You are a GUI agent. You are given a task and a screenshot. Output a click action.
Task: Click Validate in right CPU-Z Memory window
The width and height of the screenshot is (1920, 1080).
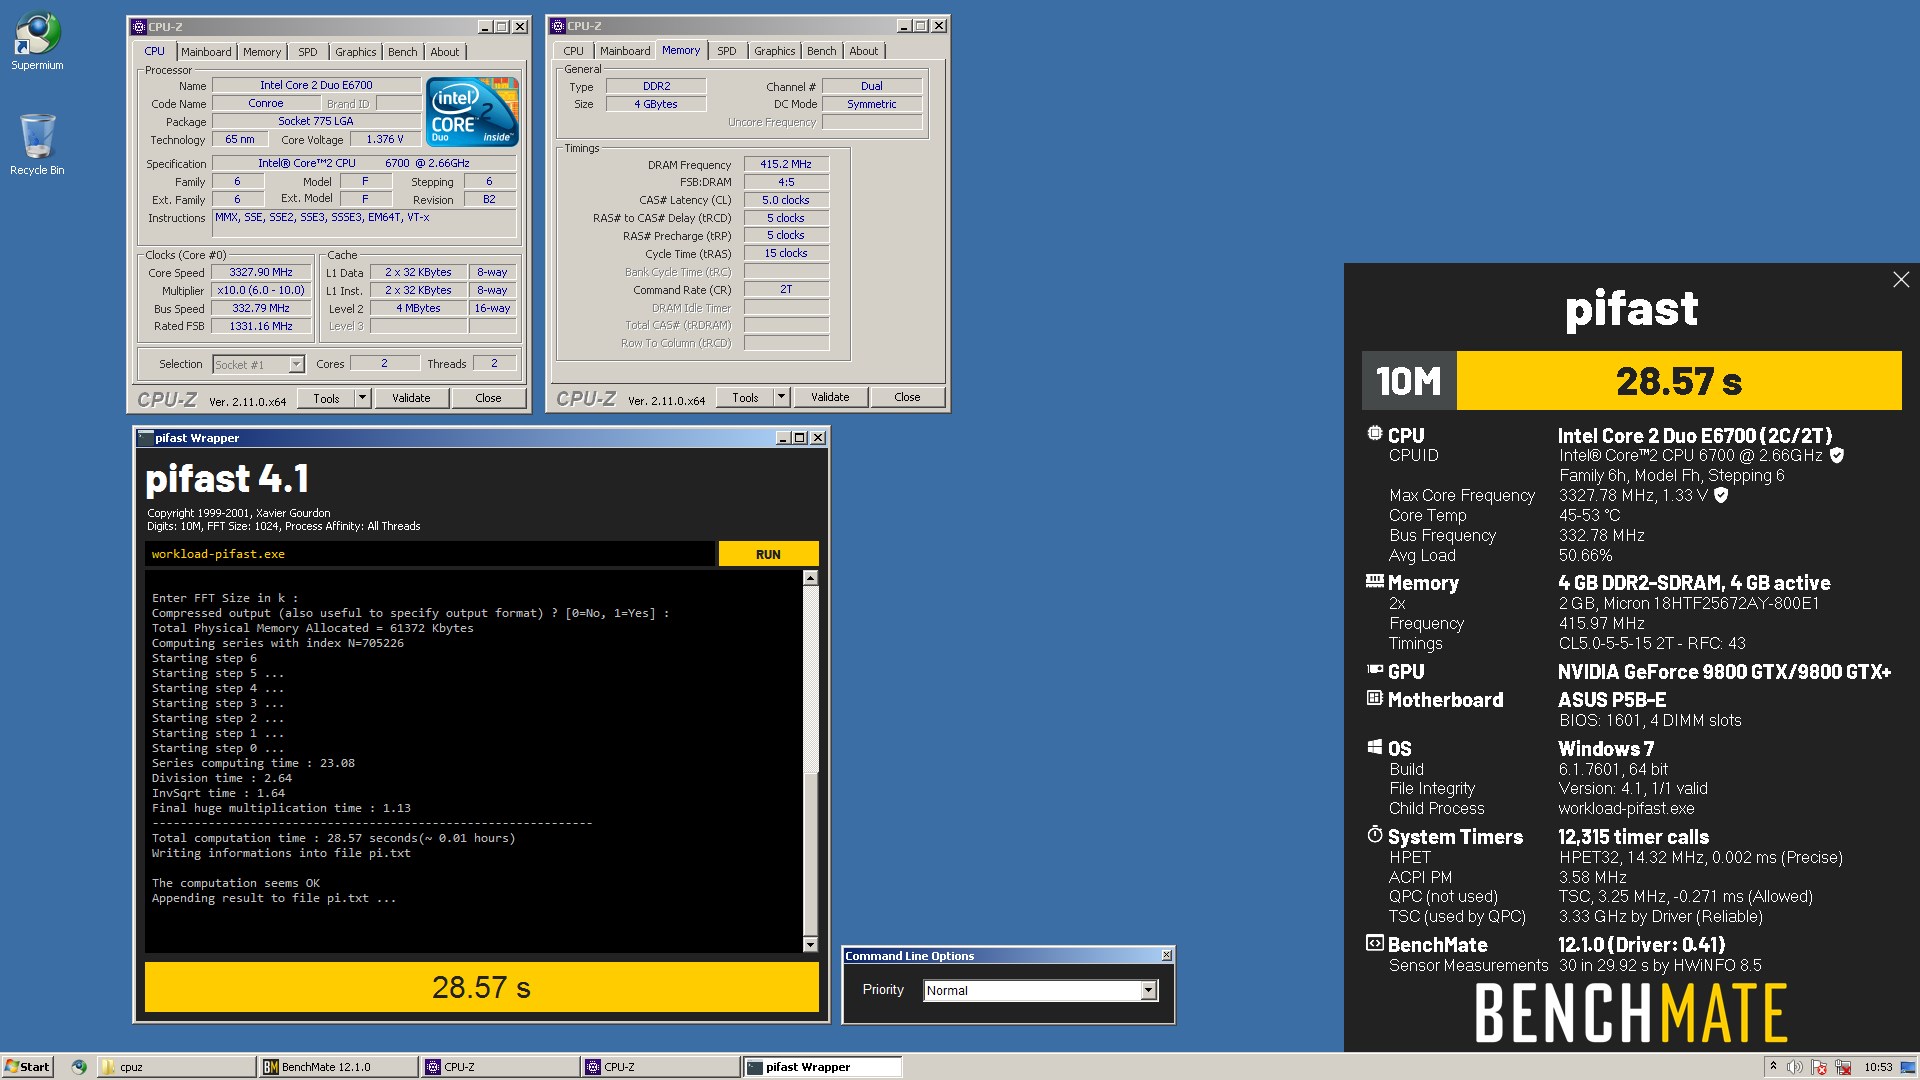tap(830, 397)
